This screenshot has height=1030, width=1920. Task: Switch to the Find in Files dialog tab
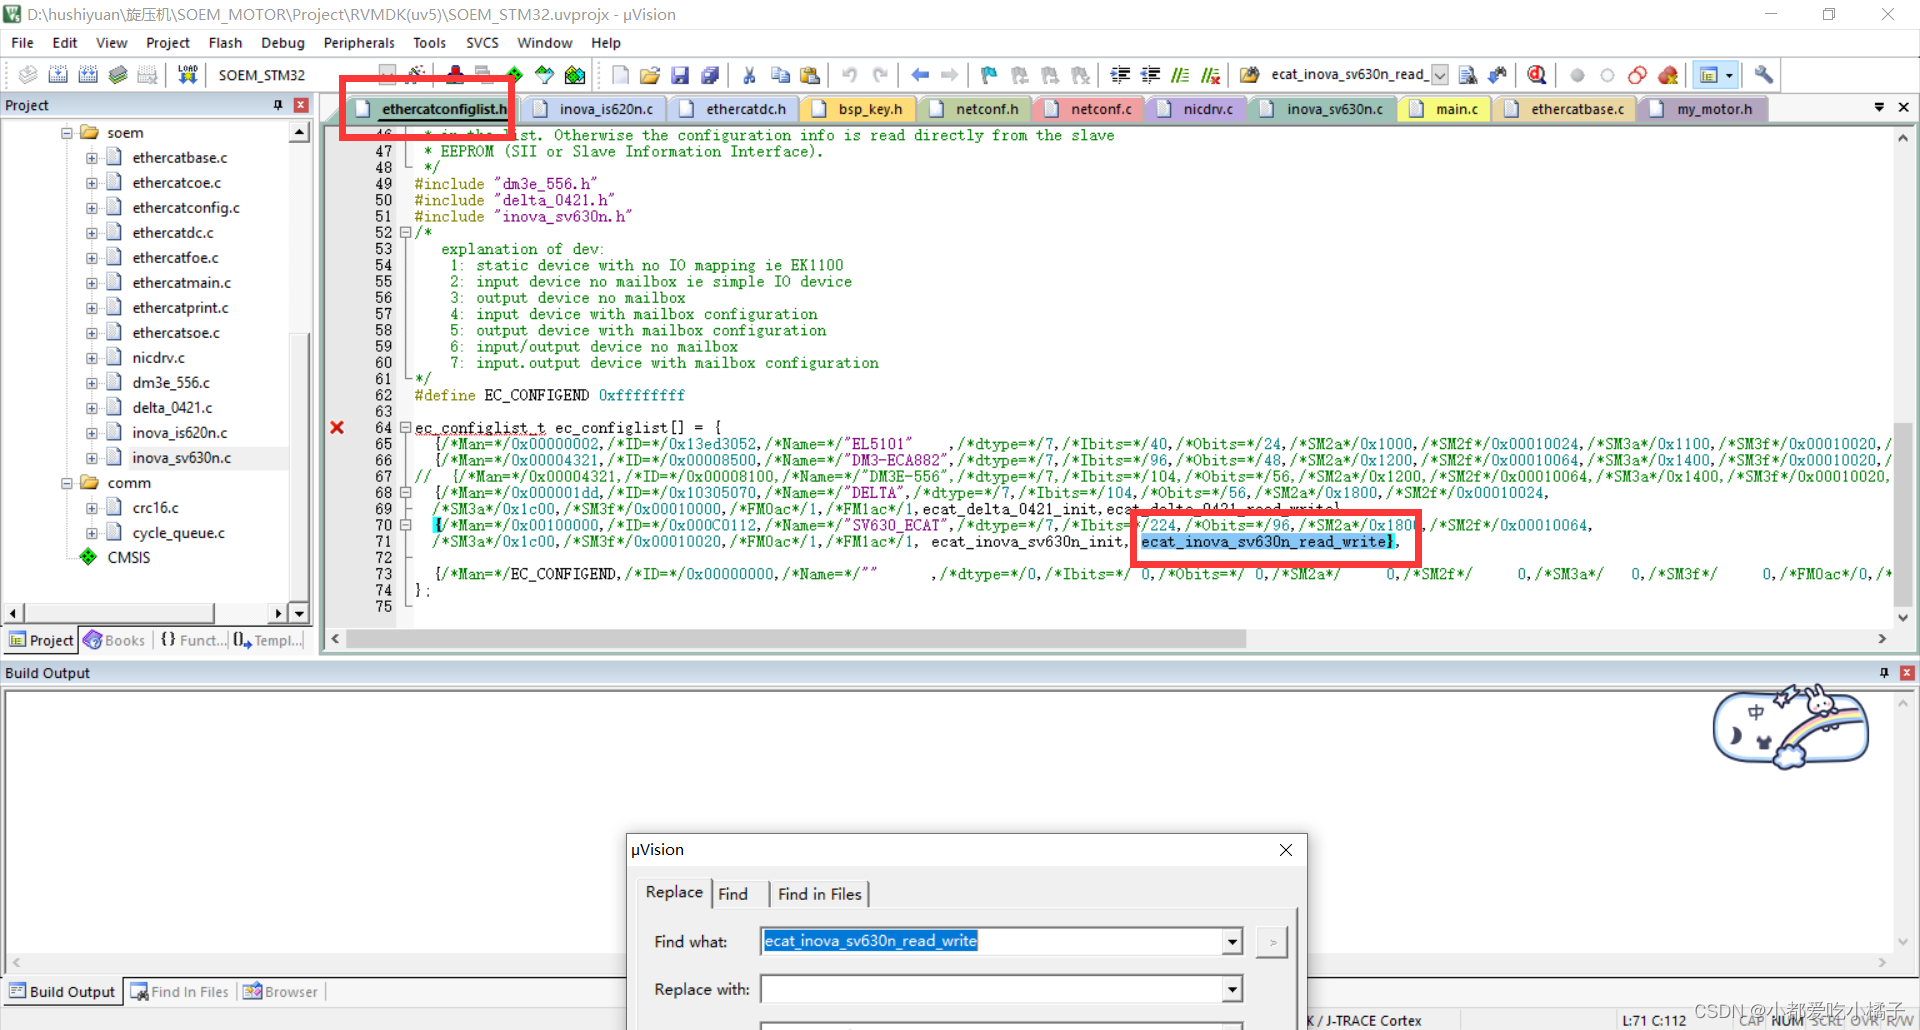pyautogui.click(x=818, y=894)
